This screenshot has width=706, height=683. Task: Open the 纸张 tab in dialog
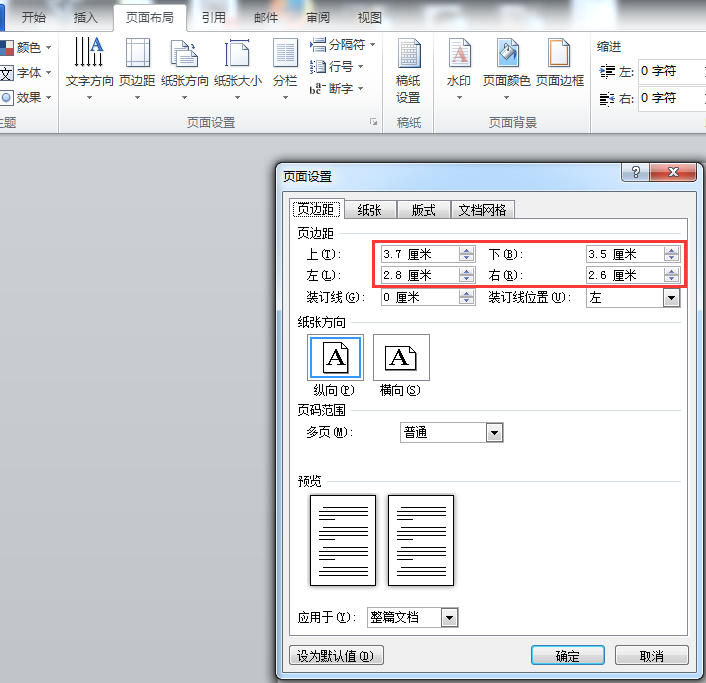(x=370, y=210)
